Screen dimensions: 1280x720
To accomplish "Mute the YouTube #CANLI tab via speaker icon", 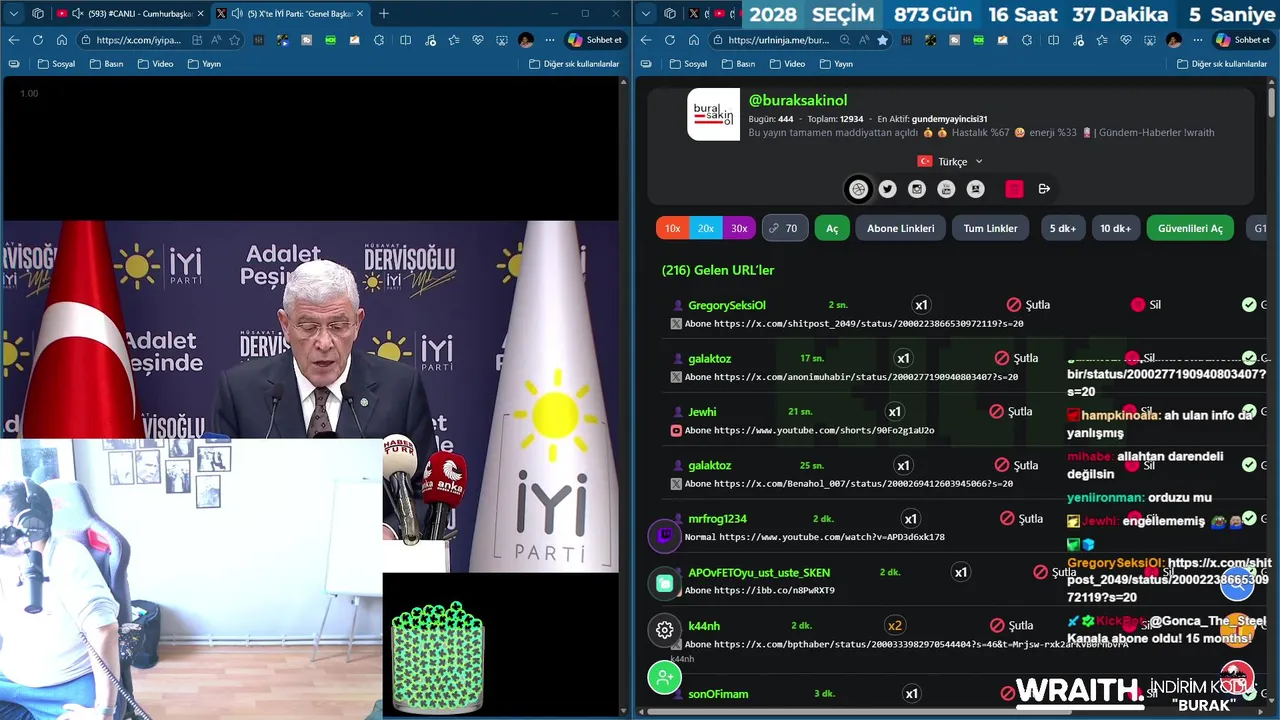I will tap(77, 13).
